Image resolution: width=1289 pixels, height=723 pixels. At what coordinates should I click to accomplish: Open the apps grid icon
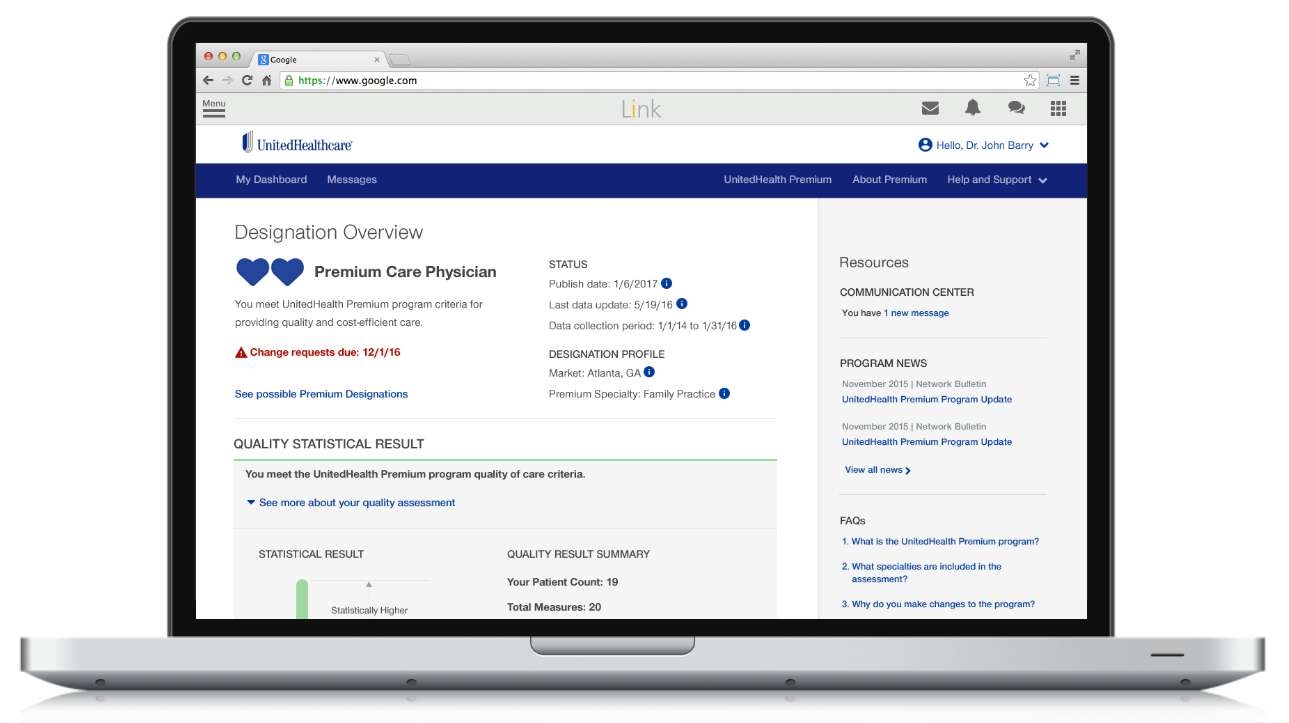tap(1058, 108)
